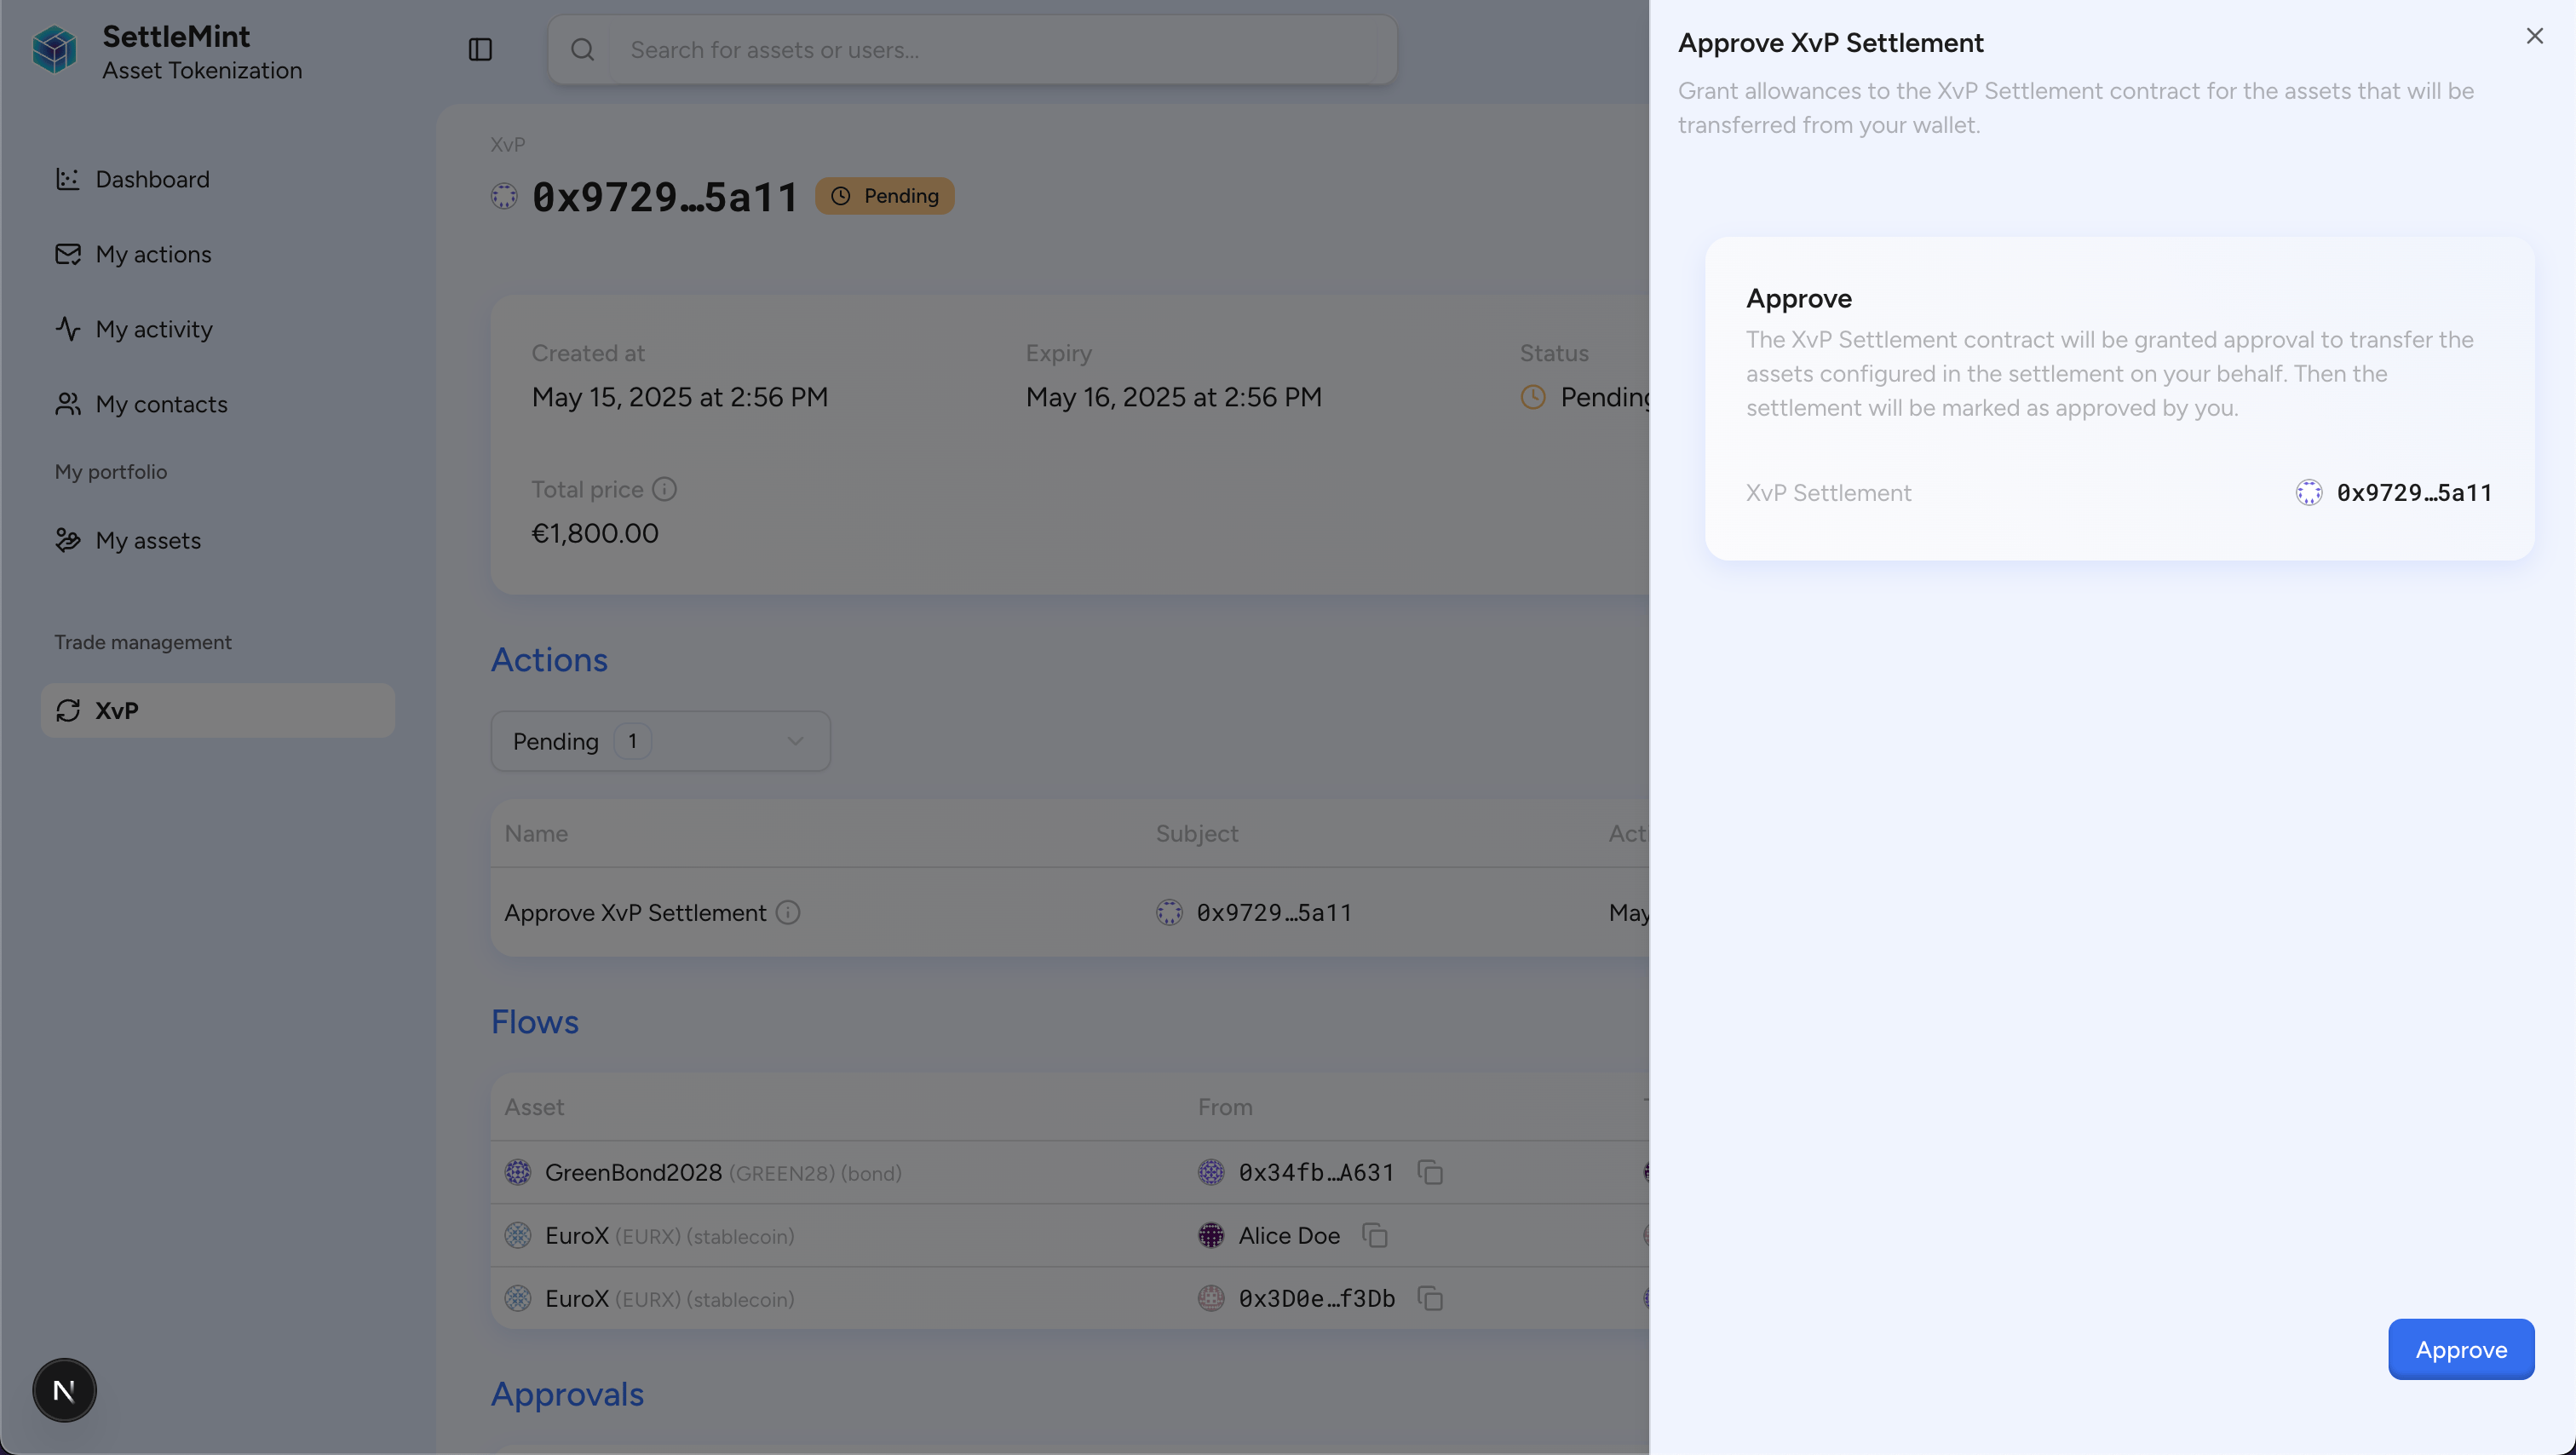Viewport: 2576px width, 1455px height.
Task: Open My assets in portfolio
Action: tap(148, 540)
